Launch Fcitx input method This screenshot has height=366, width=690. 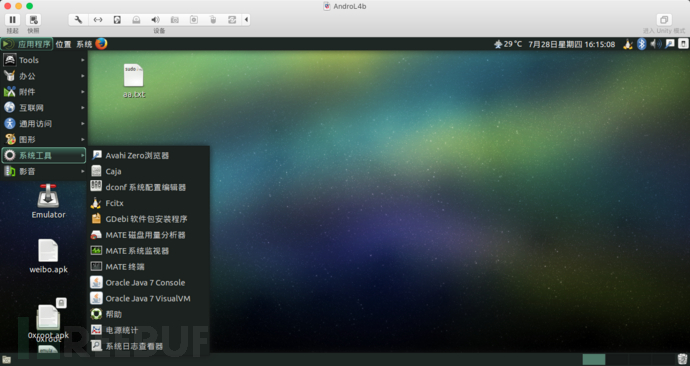tap(149, 203)
